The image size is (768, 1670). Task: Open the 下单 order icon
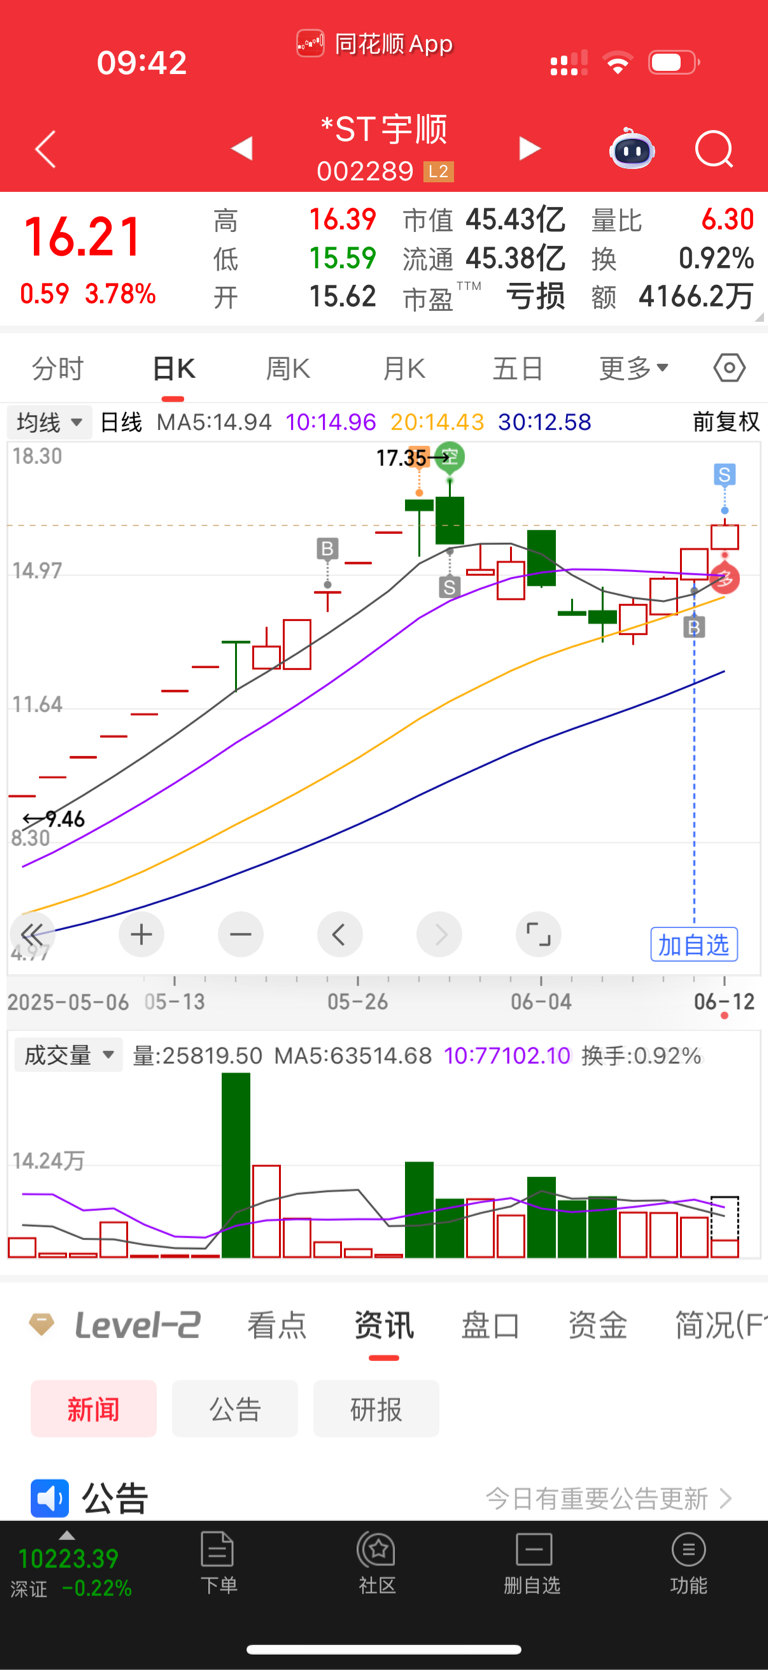218,1562
